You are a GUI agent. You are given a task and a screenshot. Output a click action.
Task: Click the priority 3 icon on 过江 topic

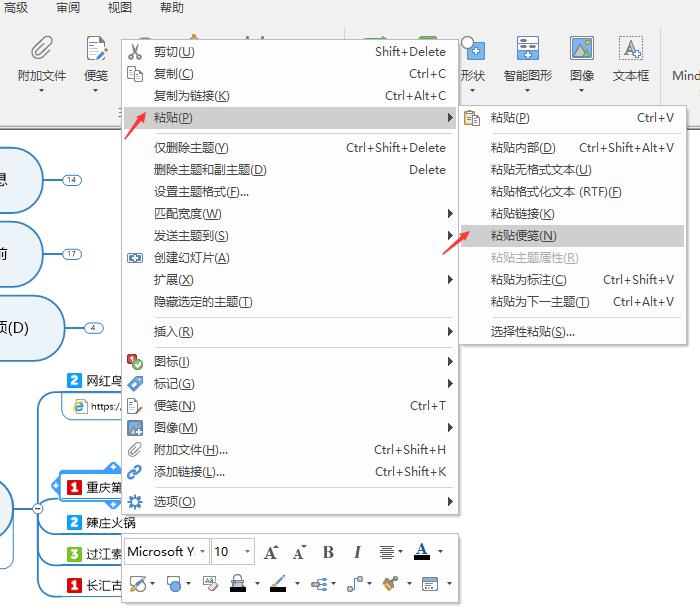(x=74, y=554)
